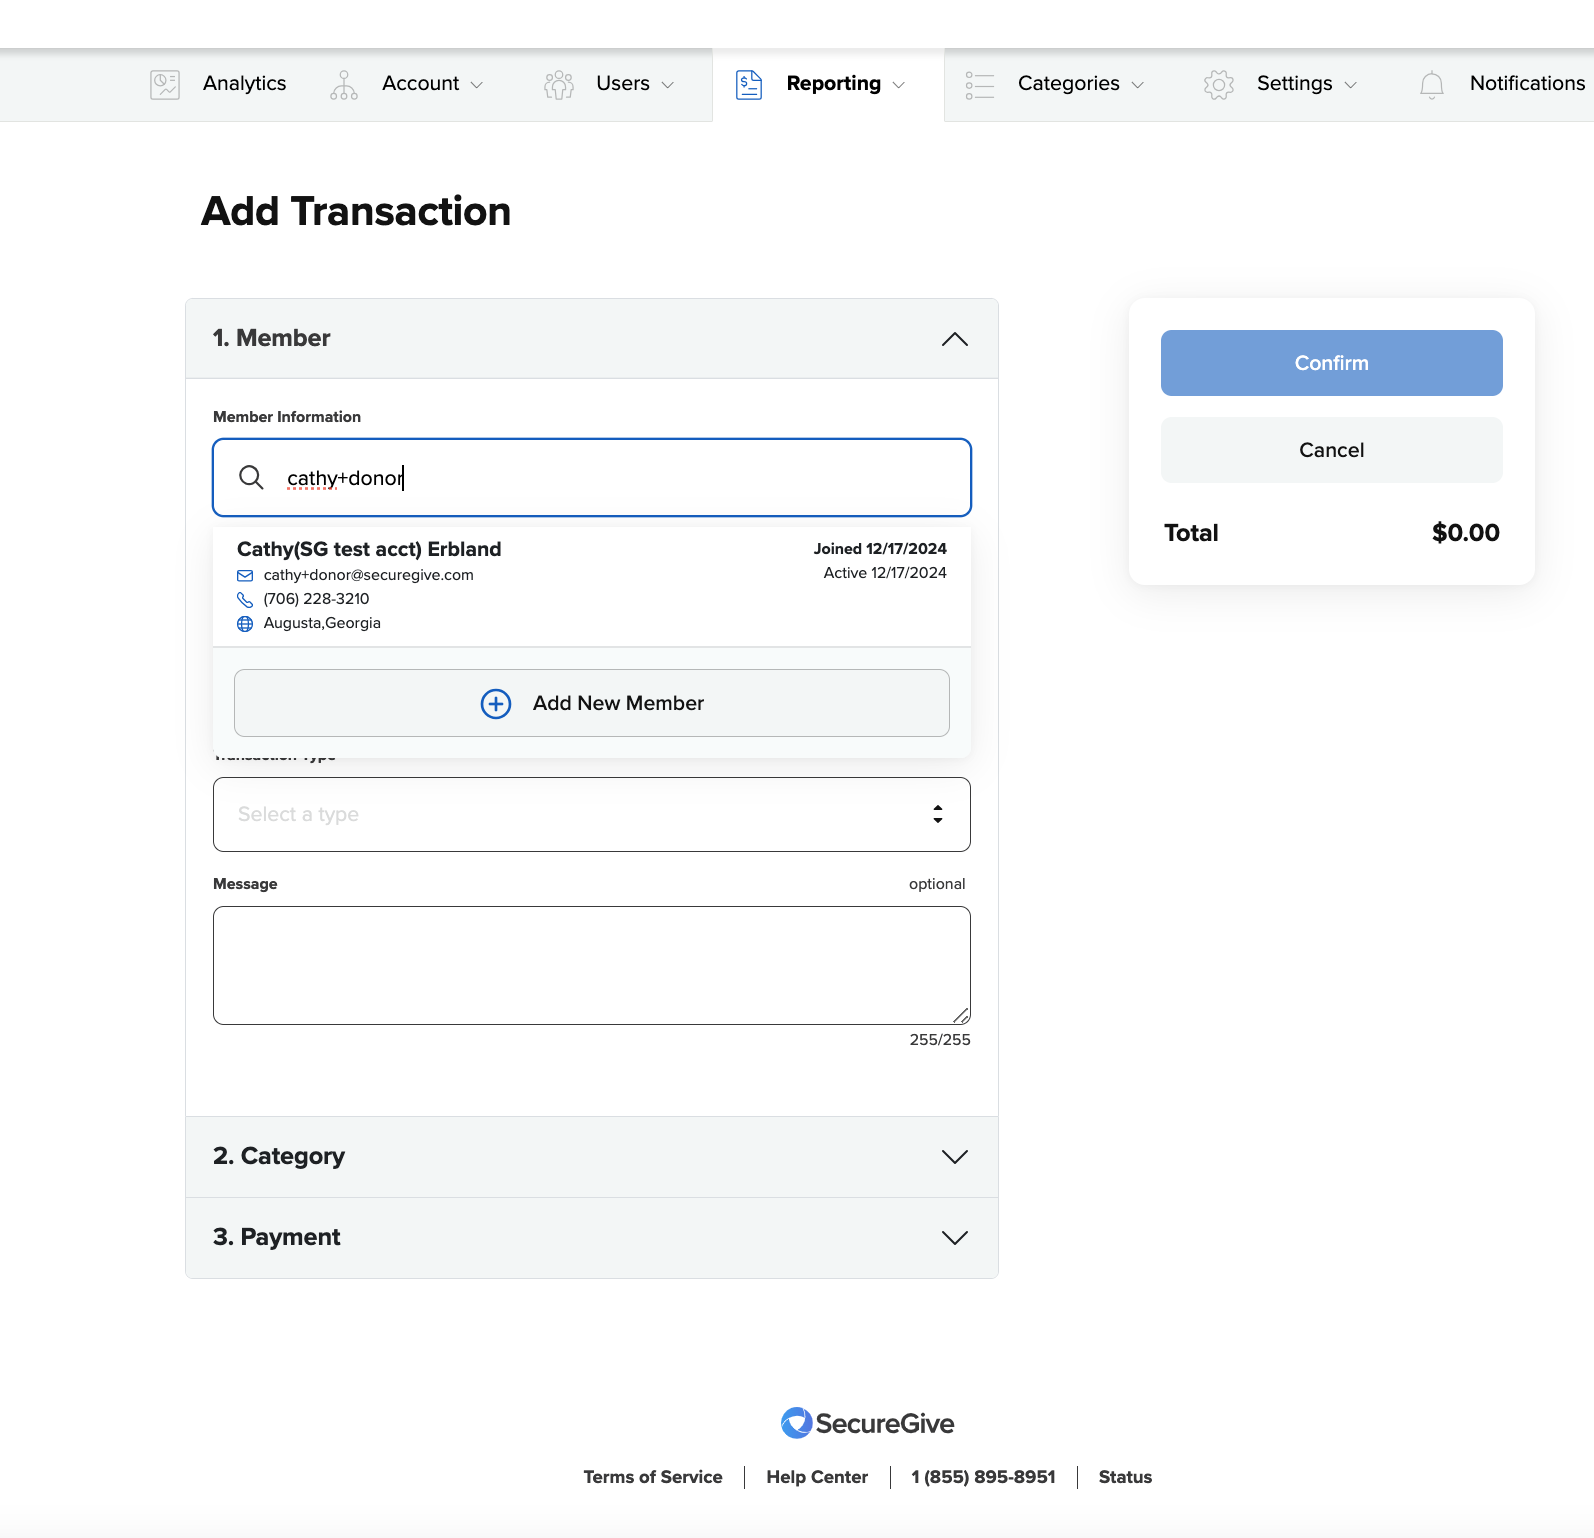The height and width of the screenshot is (1538, 1594).
Task: Click the Reporting document icon
Action: pyautogui.click(x=749, y=84)
